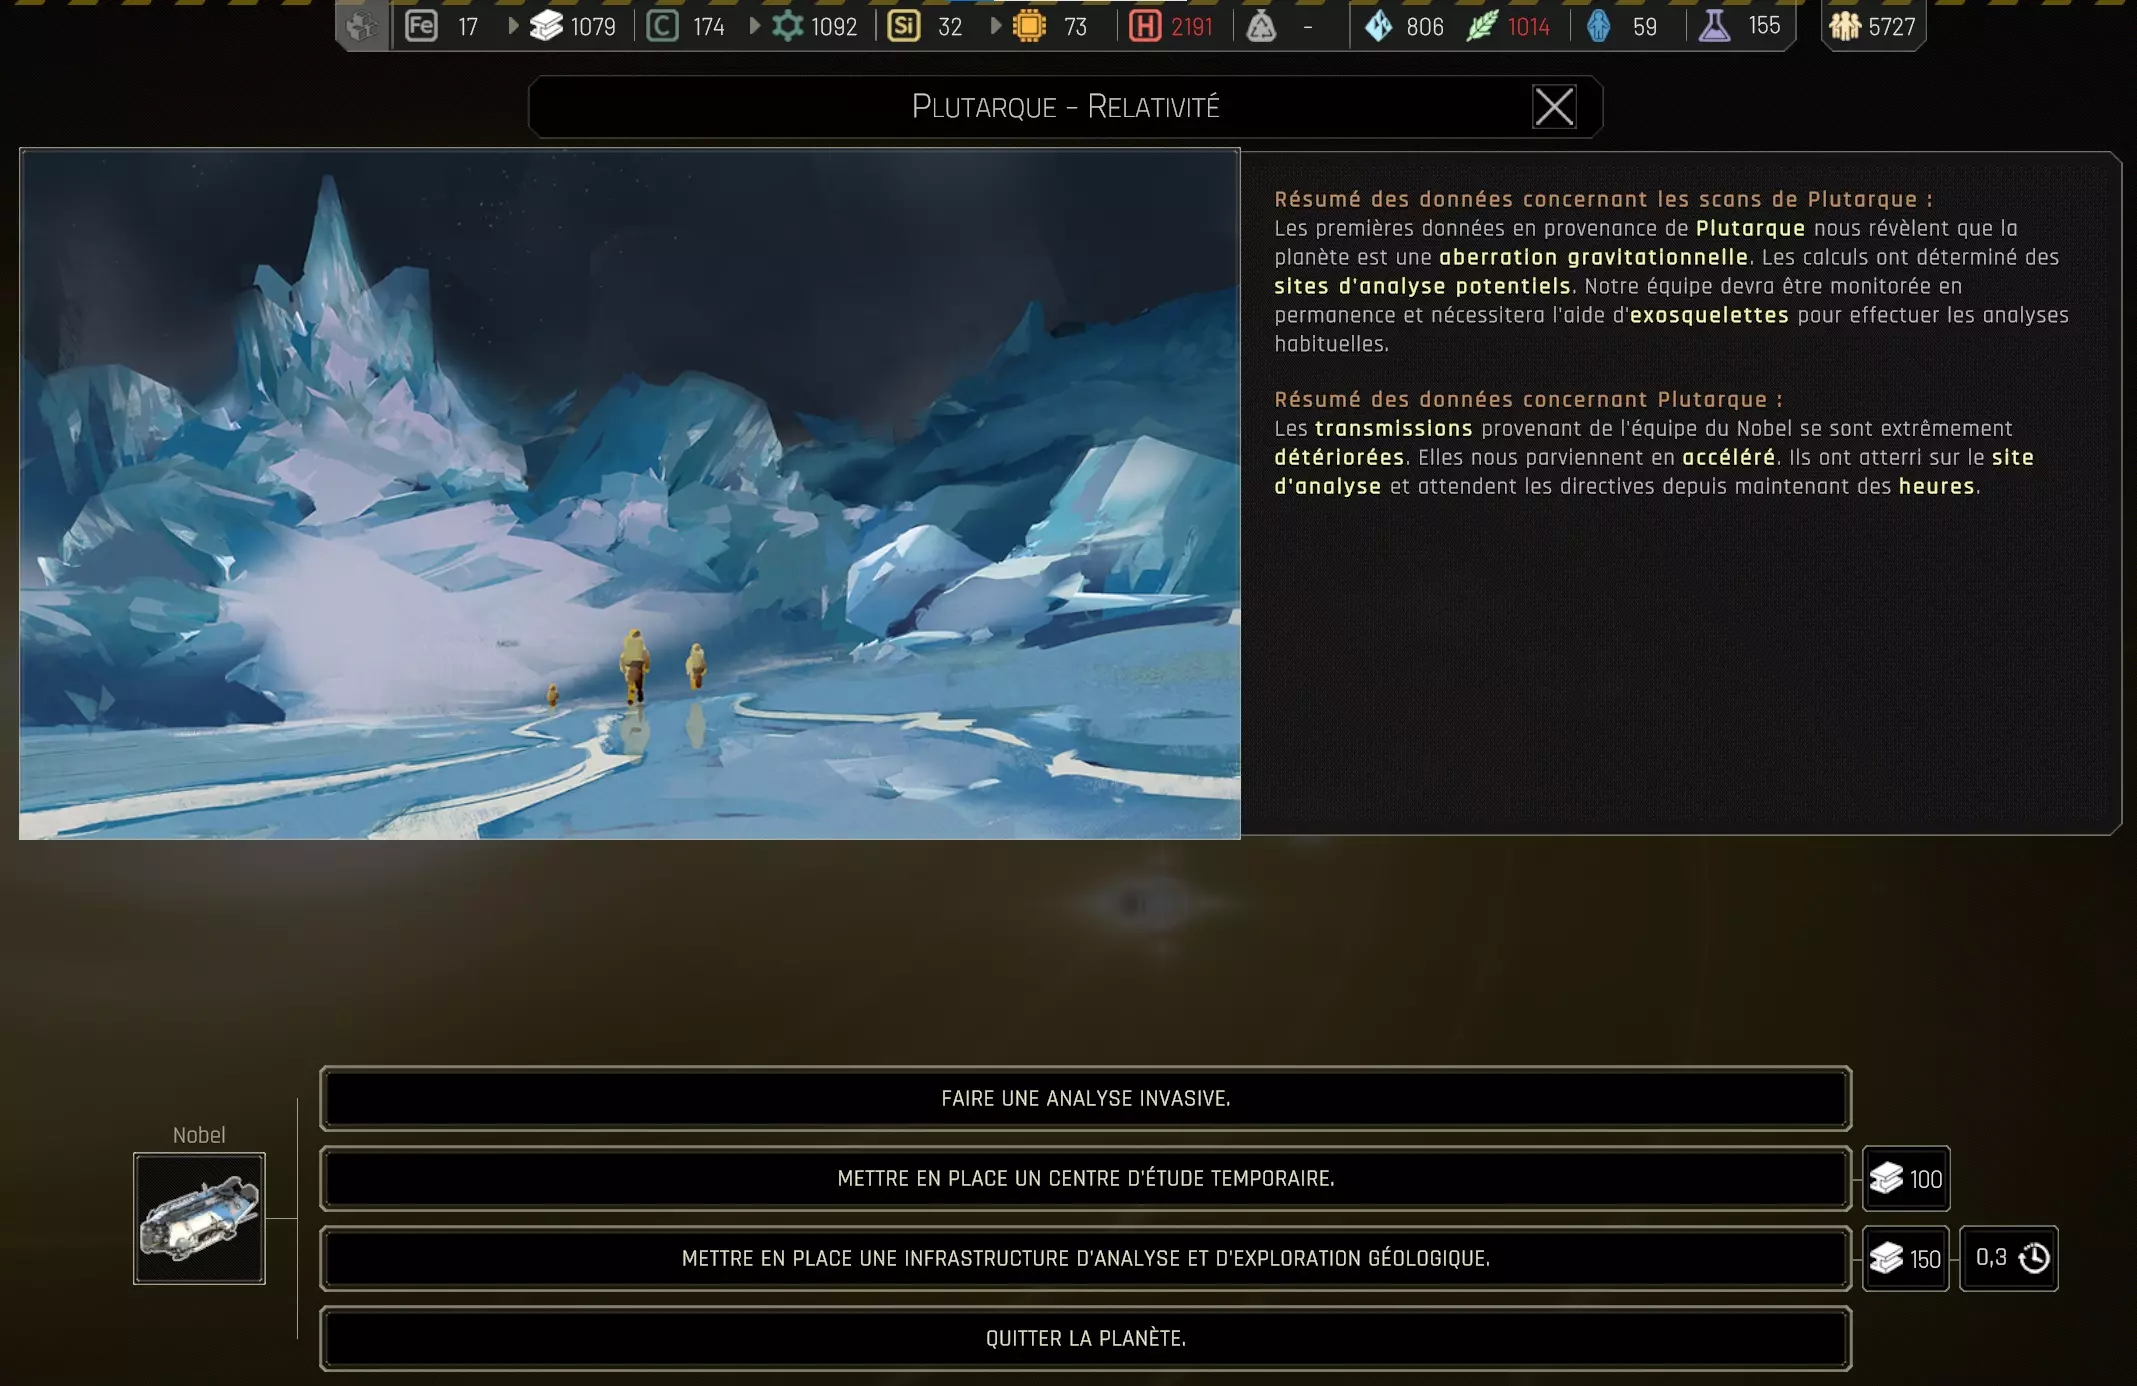Expand the arrow between silicon and electronics
This screenshot has width=2137, height=1386.
pyautogui.click(x=996, y=26)
